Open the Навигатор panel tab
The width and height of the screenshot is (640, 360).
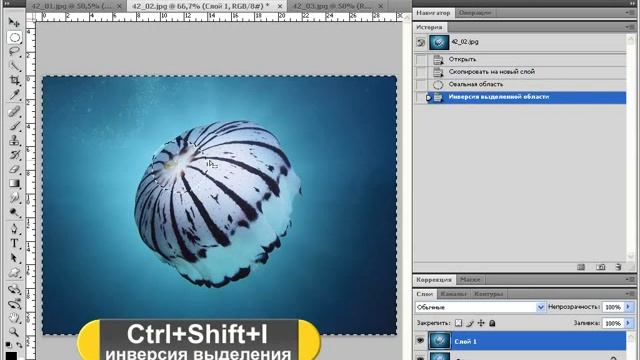click(433, 13)
